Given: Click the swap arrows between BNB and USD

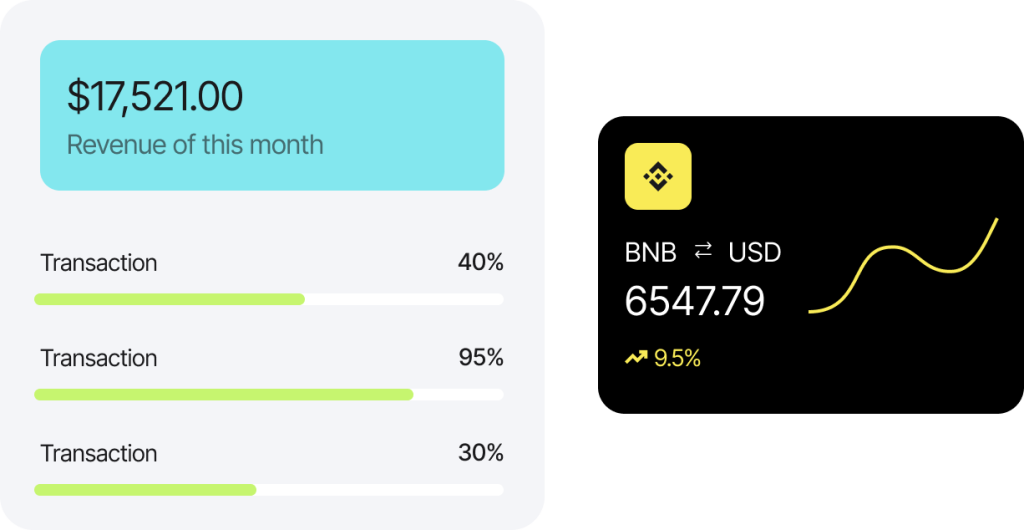Looking at the screenshot, I should [703, 251].
